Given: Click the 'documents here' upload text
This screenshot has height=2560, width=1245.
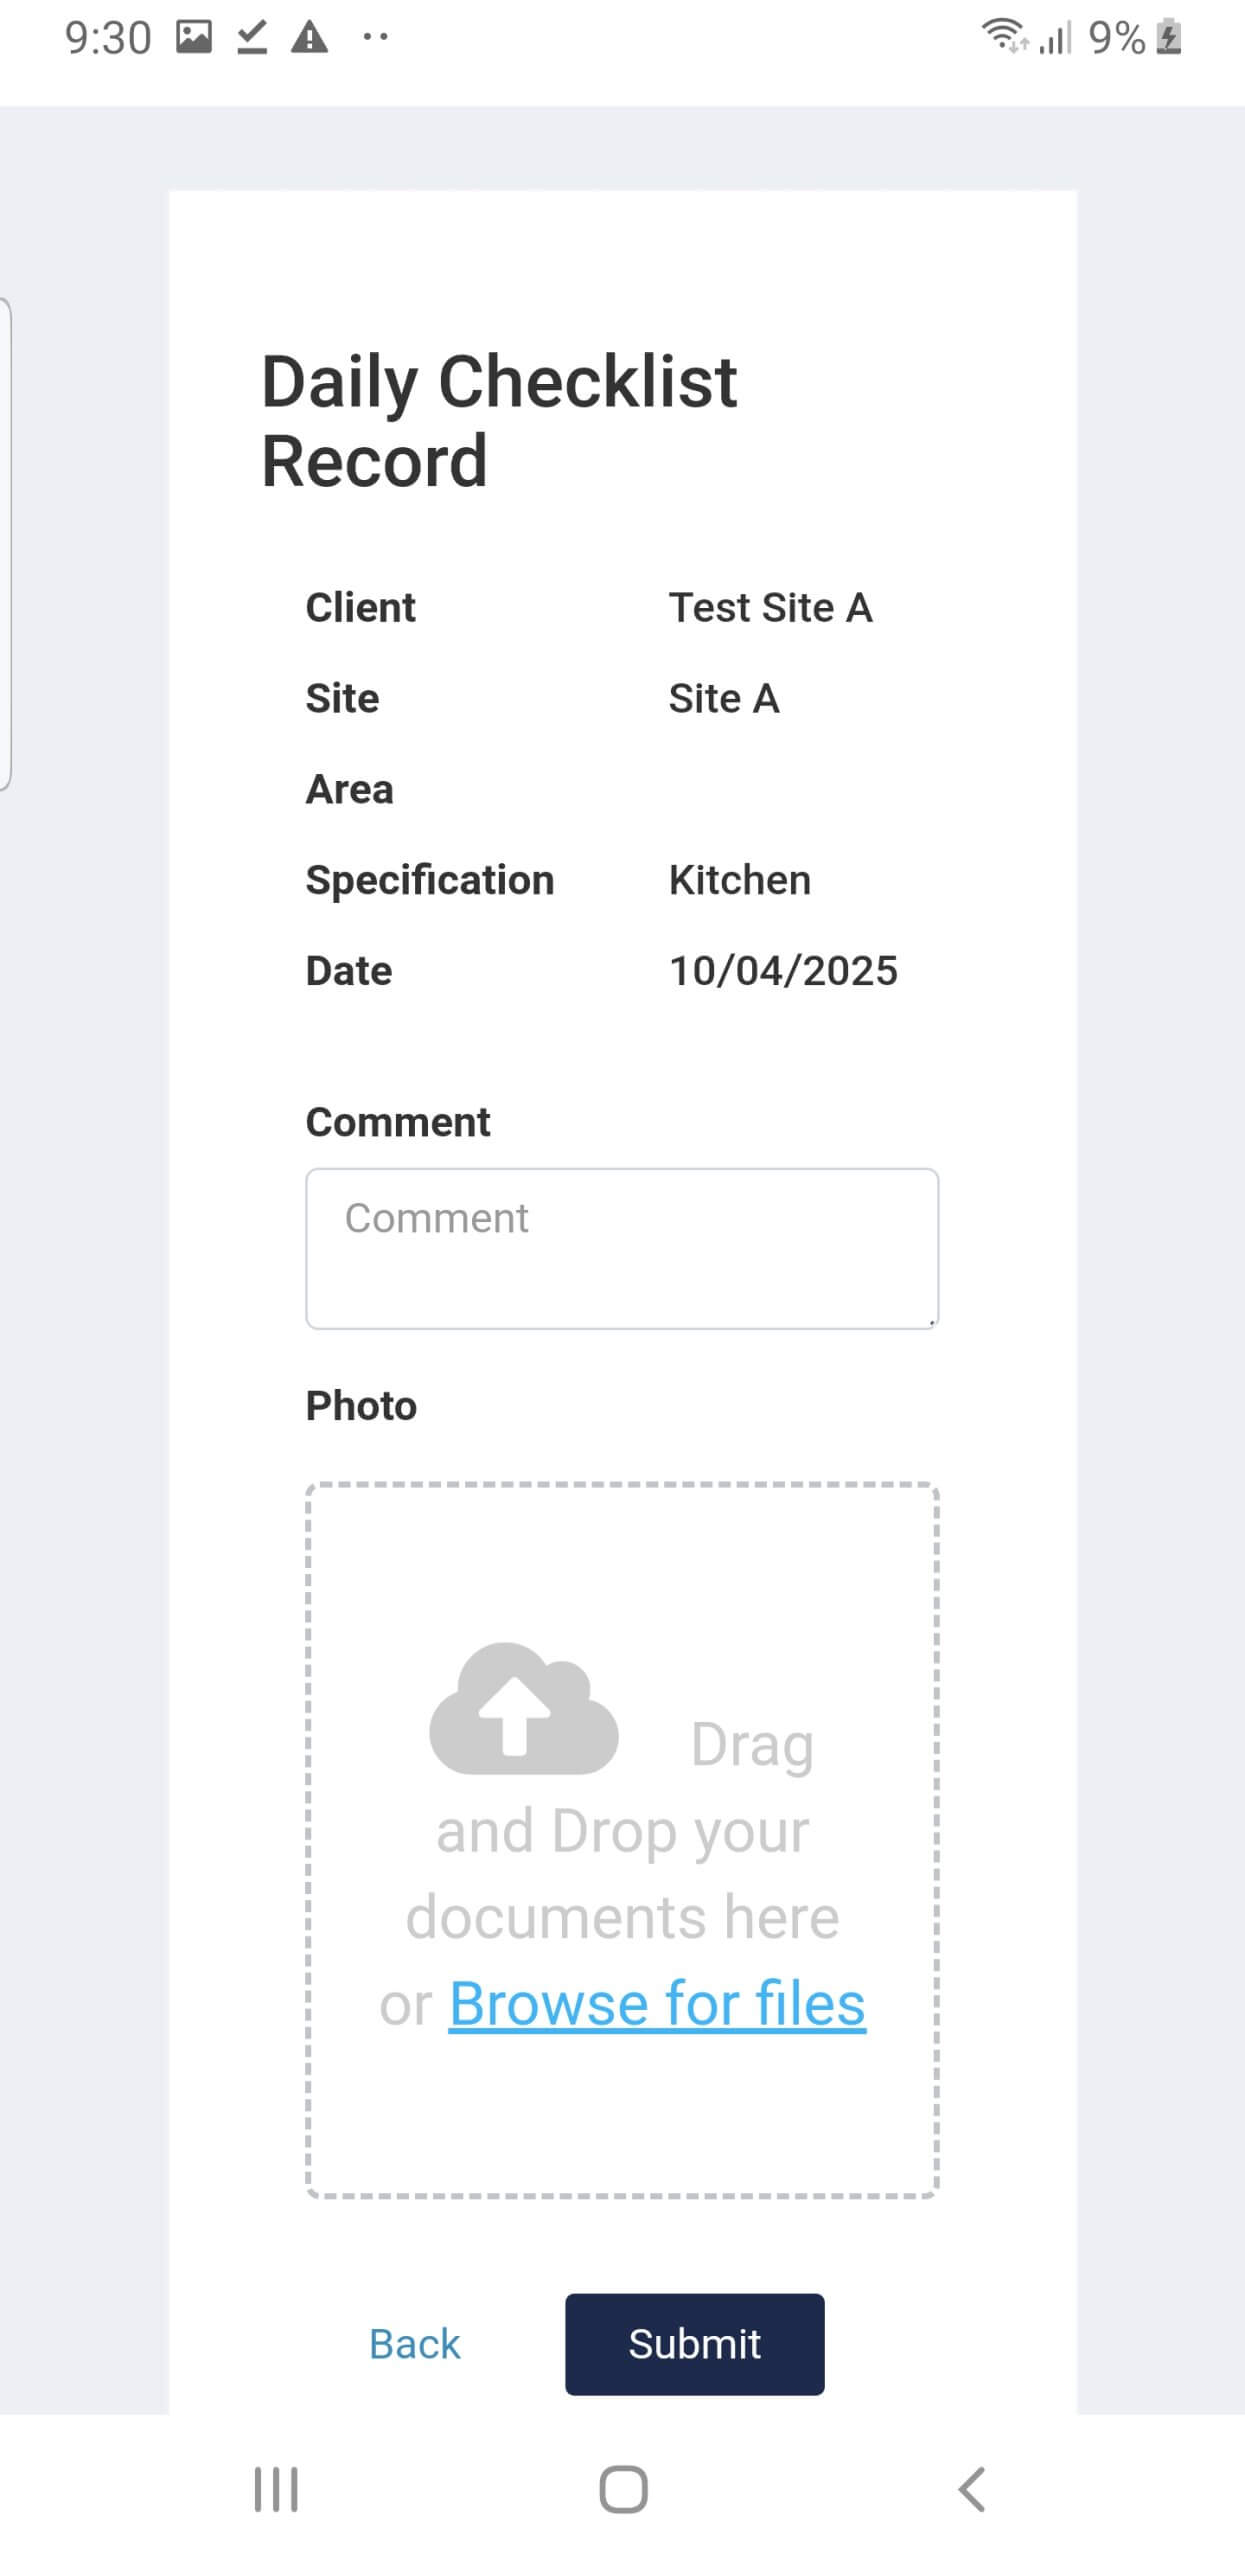Looking at the screenshot, I should point(622,1917).
